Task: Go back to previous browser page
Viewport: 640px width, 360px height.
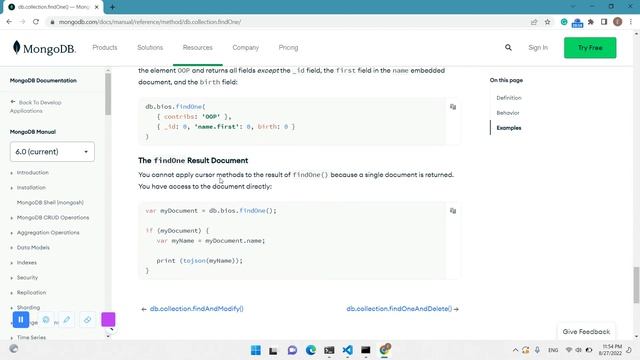Action: click(x=9, y=22)
